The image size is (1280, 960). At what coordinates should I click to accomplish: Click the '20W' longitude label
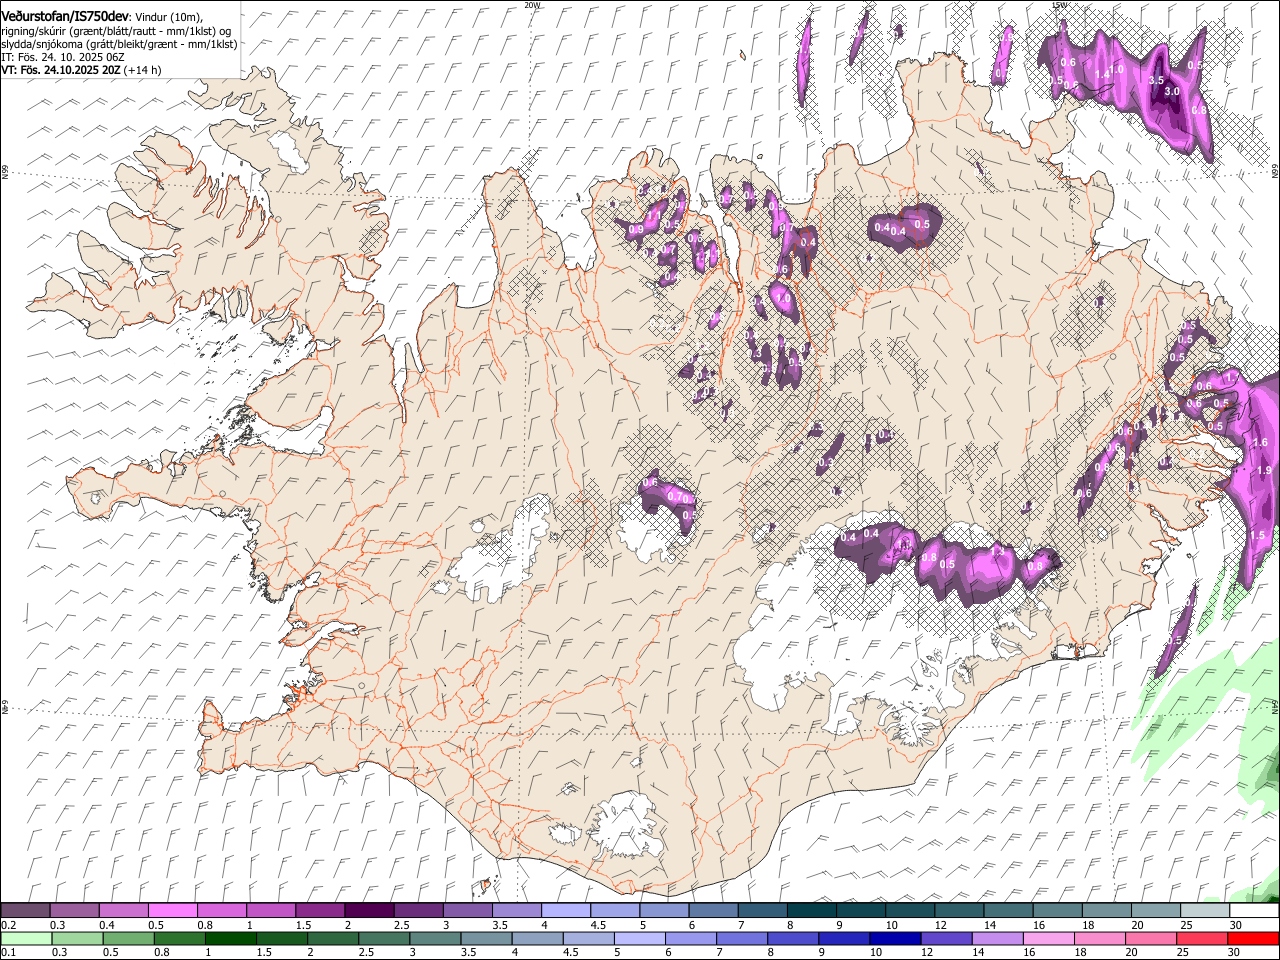tap(532, 5)
